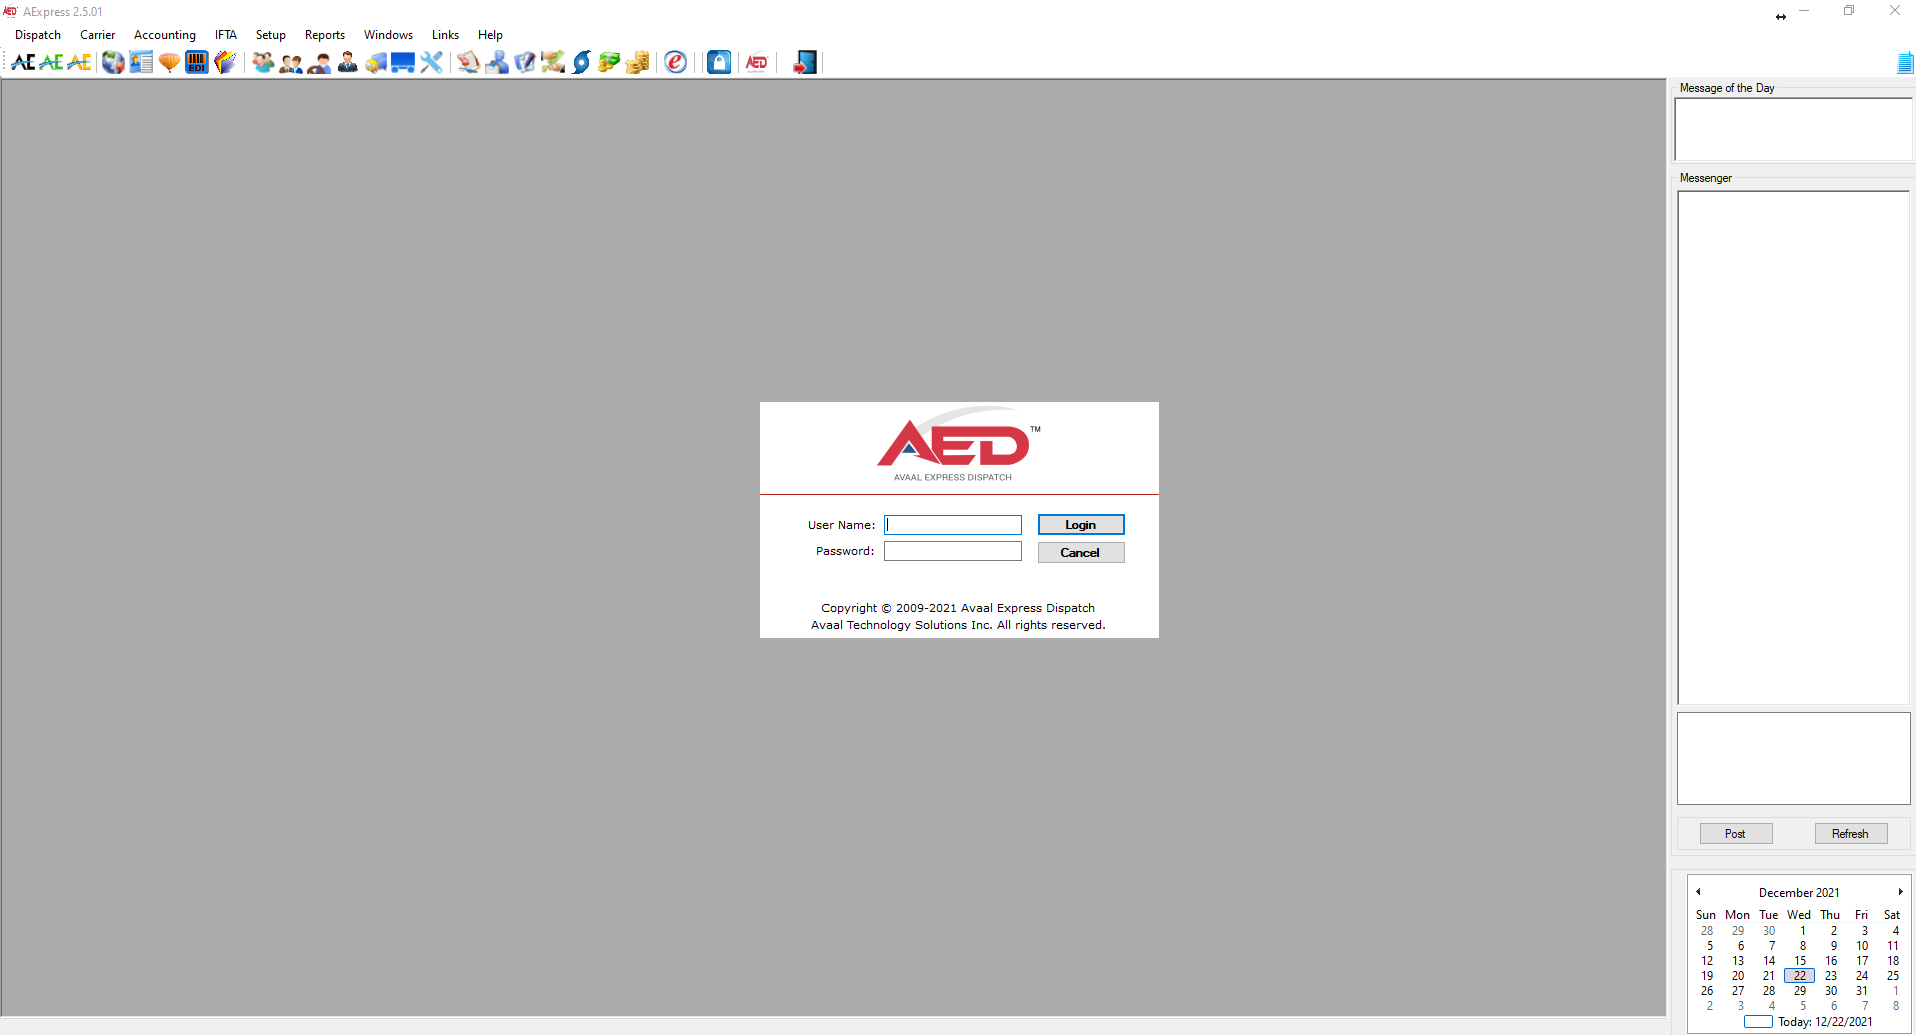Open the blue lock security icon
Screen dimensions: 1916x1035
(719, 62)
